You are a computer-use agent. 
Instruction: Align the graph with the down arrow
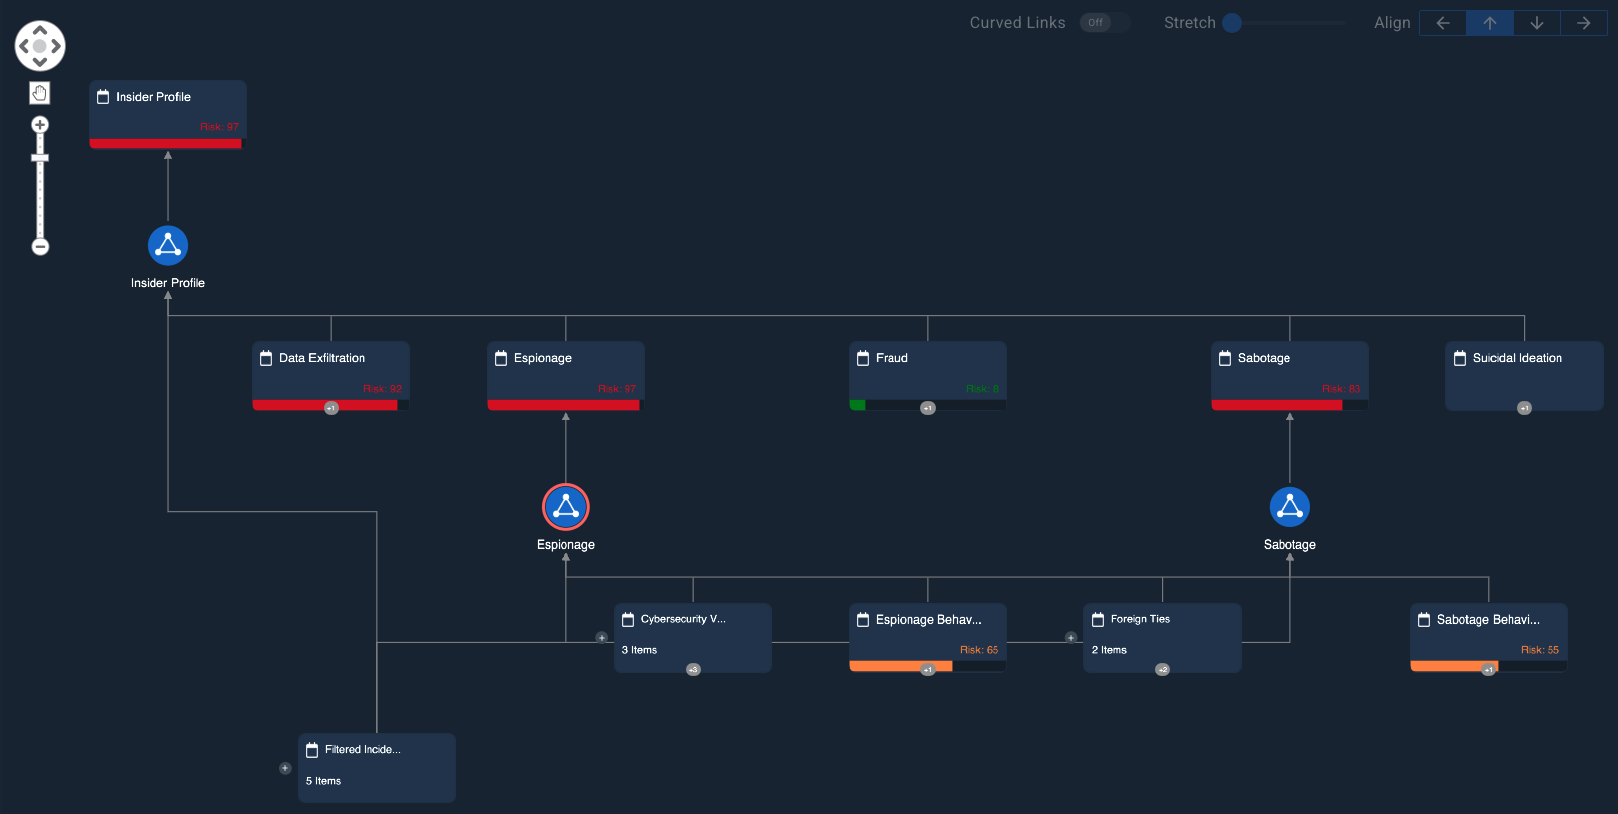pos(1536,23)
